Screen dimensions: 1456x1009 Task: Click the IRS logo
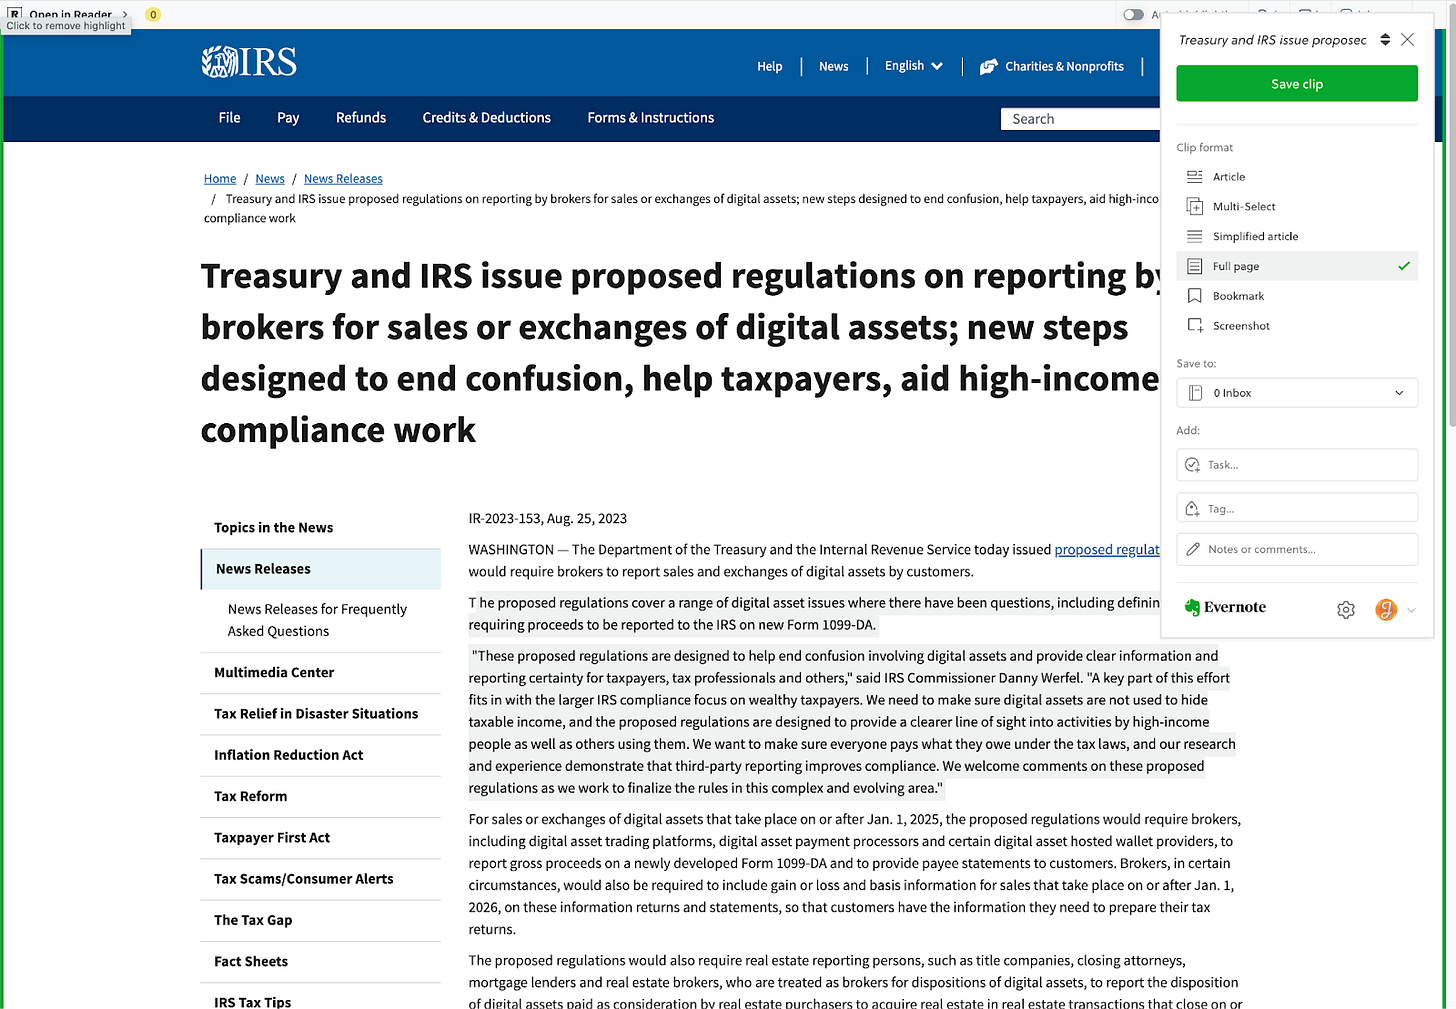pos(249,62)
